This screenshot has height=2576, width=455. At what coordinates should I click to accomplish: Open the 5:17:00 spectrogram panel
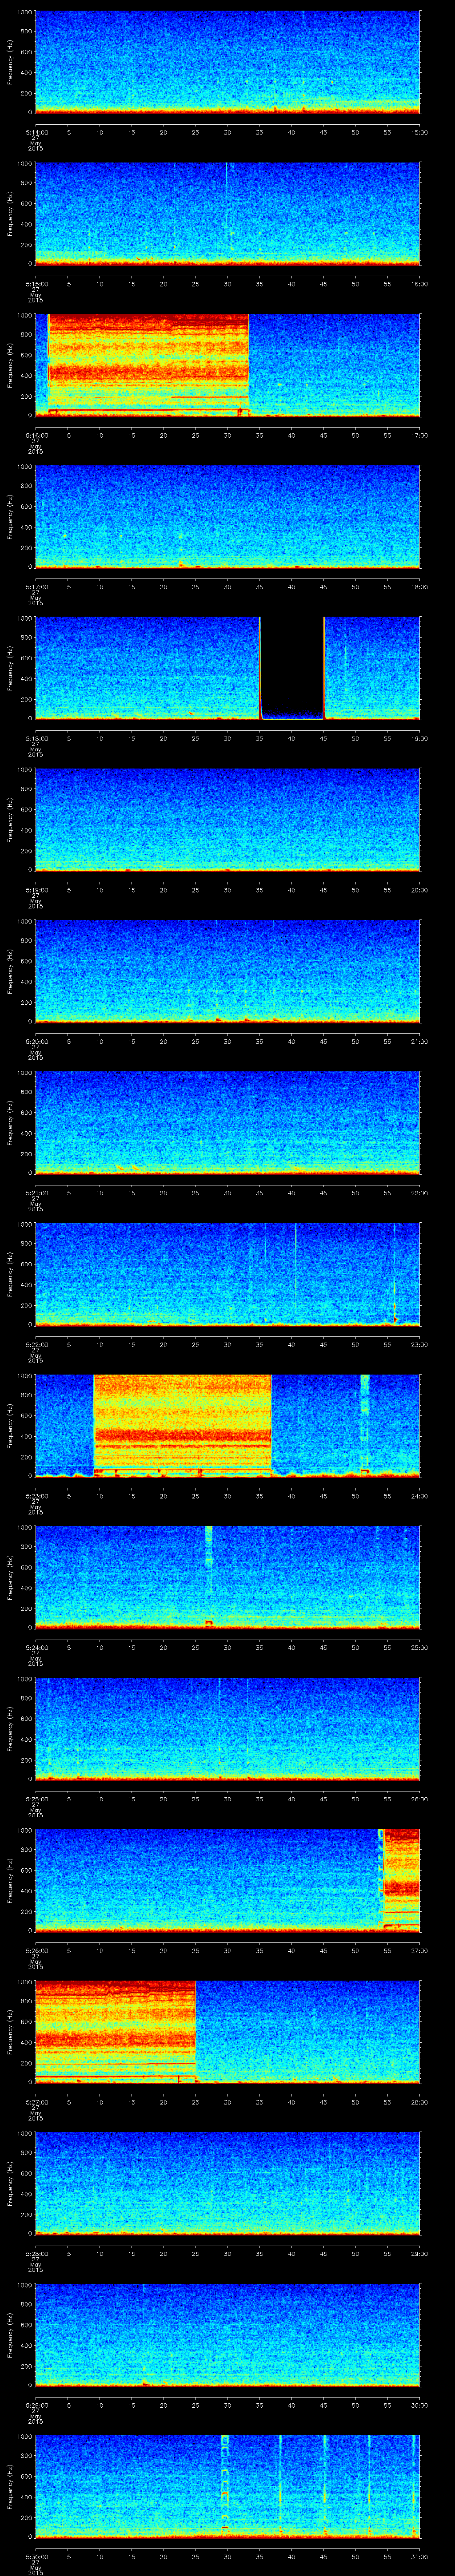tap(227, 516)
